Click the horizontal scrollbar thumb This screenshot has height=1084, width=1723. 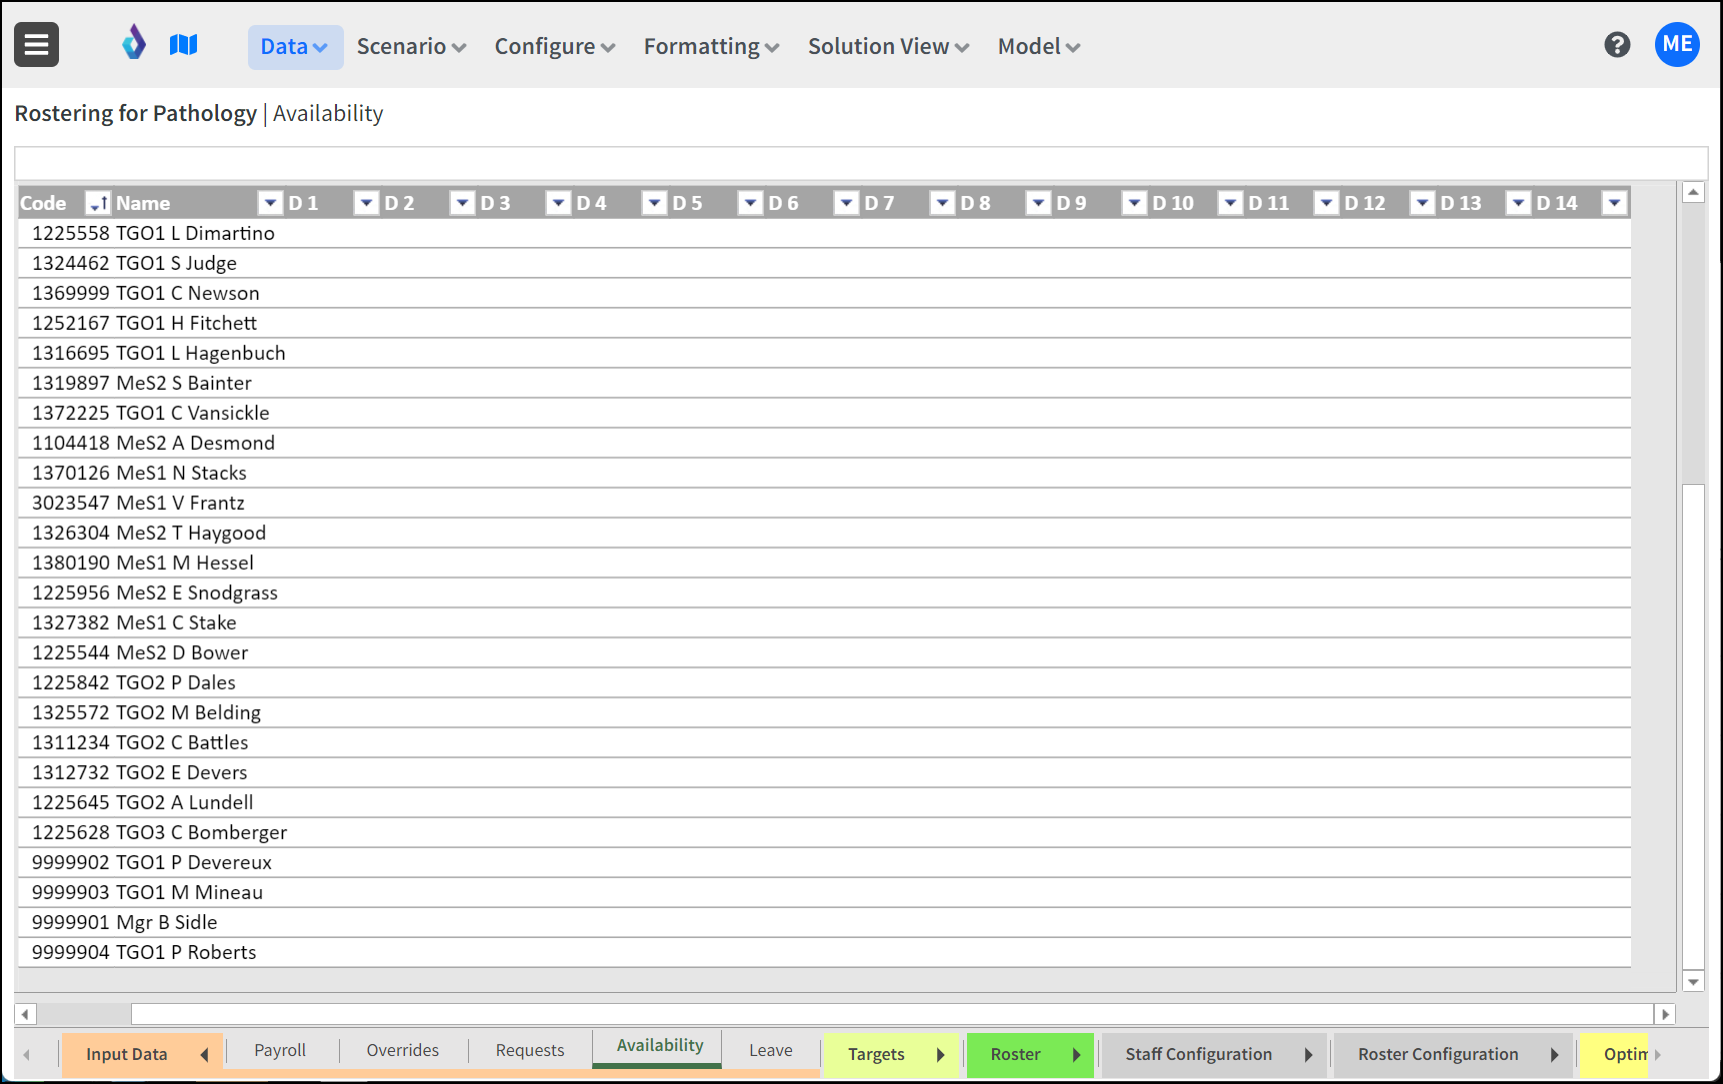pos(892,1014)
